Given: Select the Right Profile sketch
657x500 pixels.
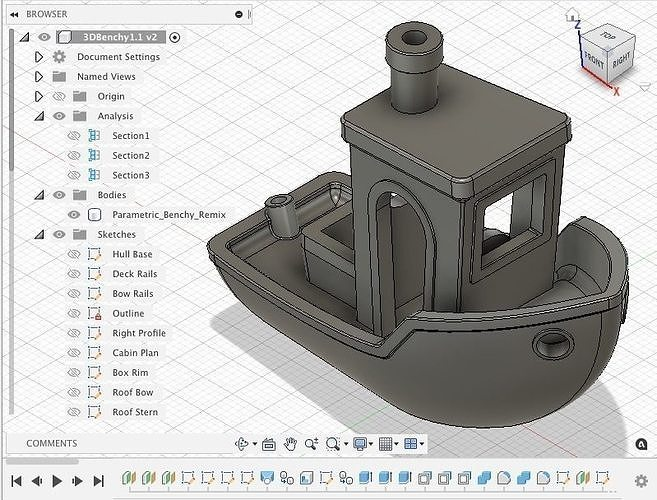Looking at the screenshot, I should tap(139, 333).
